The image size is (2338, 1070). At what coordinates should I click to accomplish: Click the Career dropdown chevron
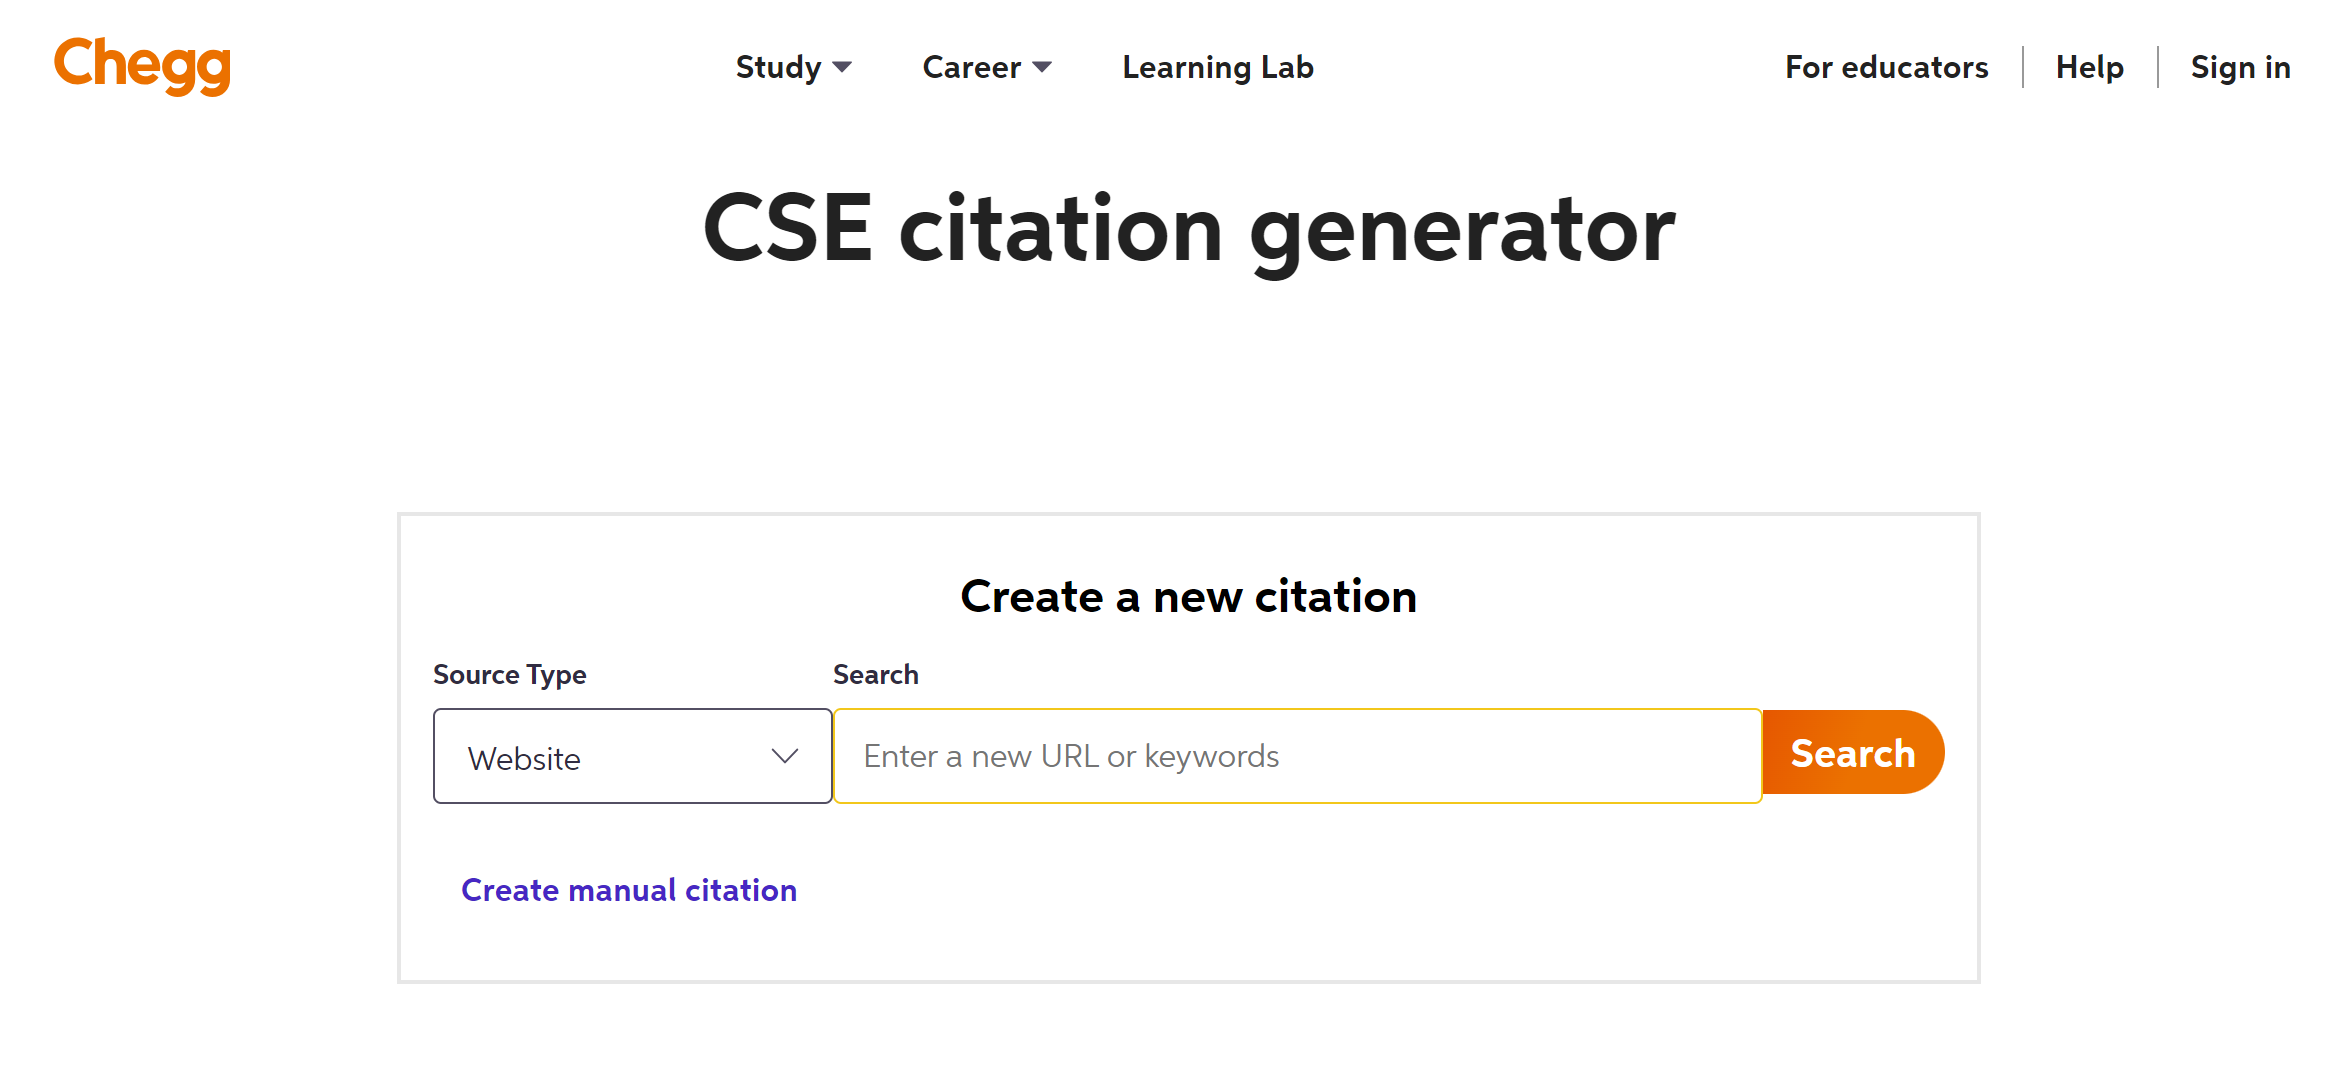coord(1041,70)
